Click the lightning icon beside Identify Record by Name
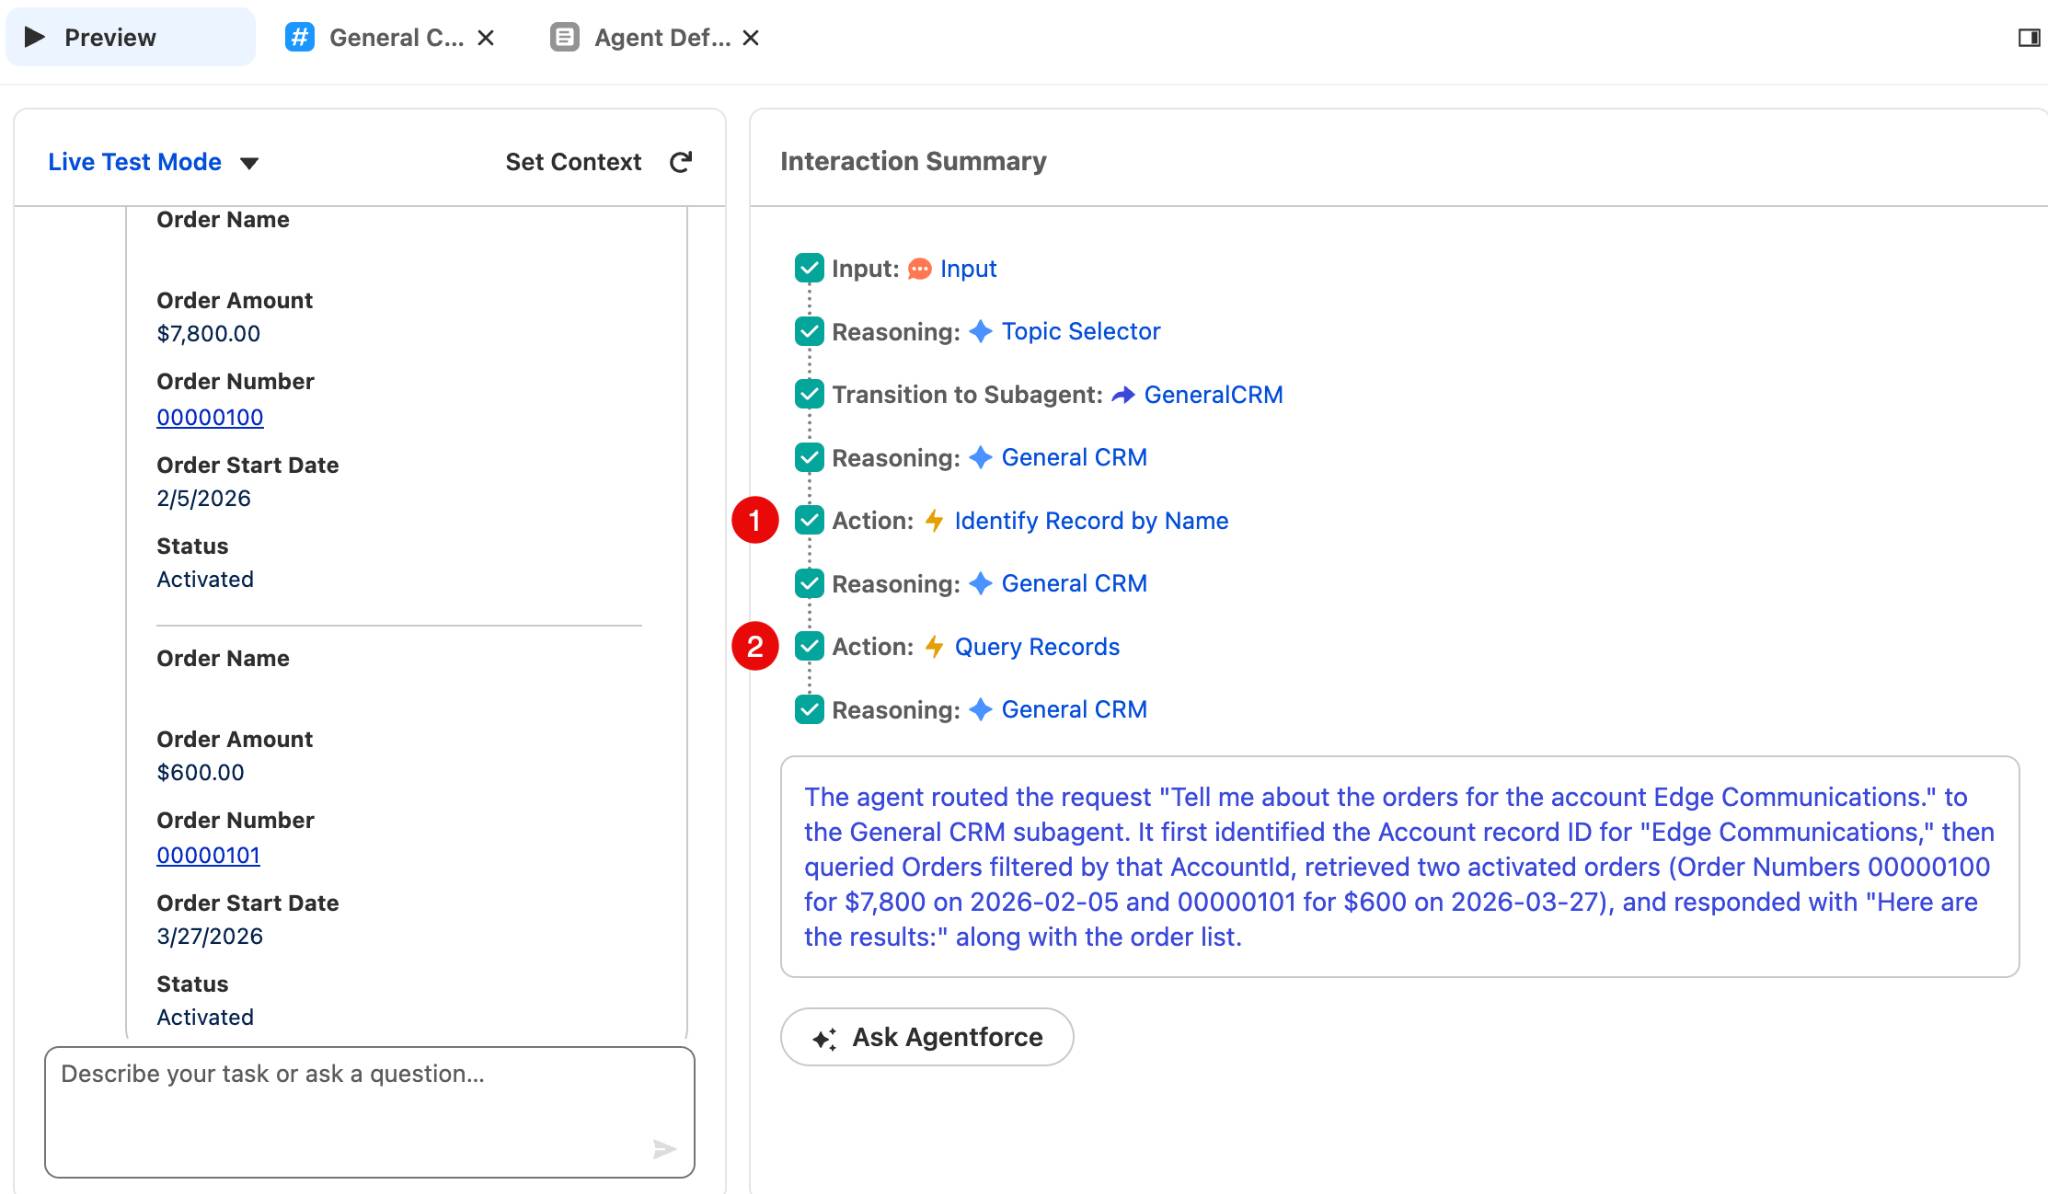2048x1194 pixels. click(934, 521)
